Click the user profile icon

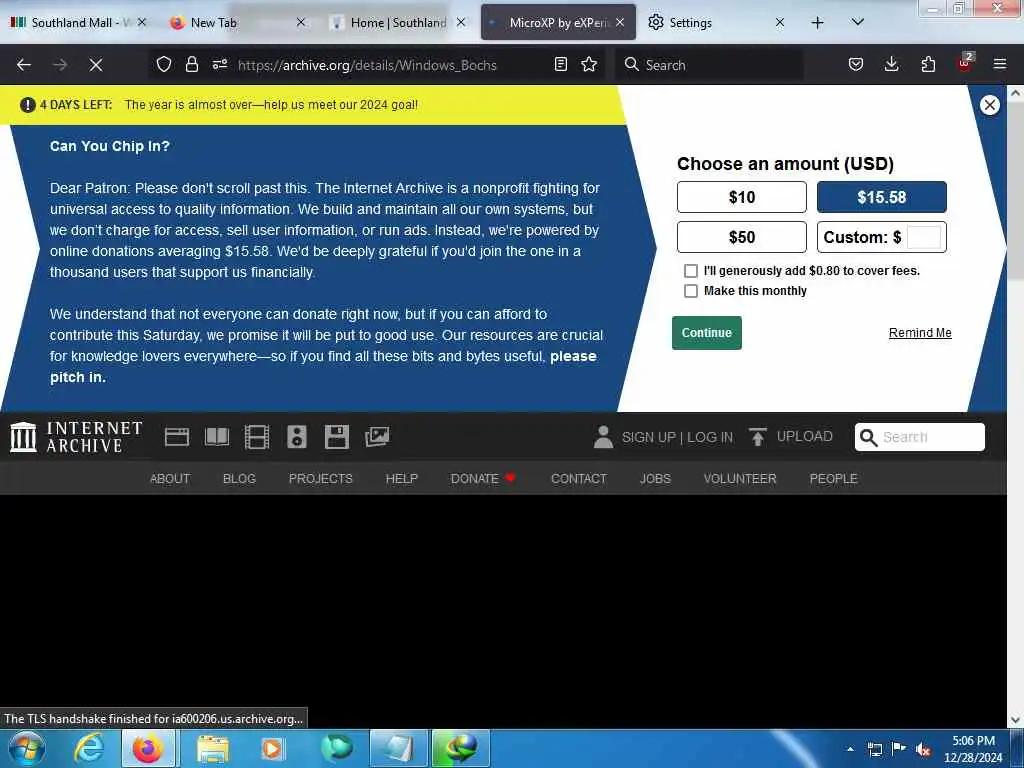(603, 437)
